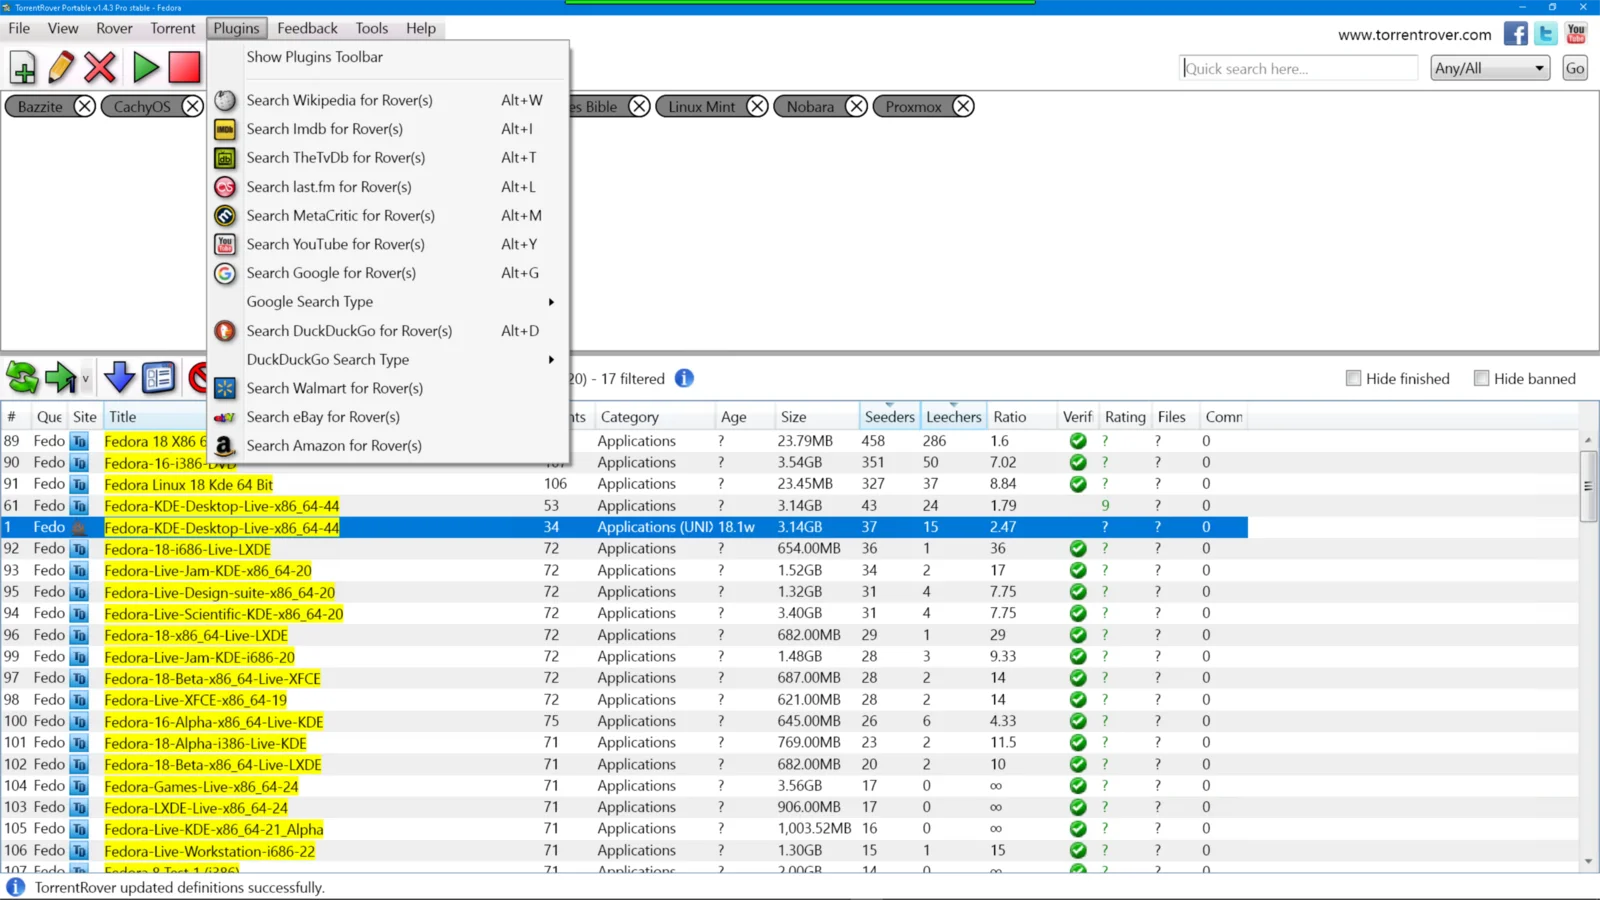Click the scroll-down arrow of results list

click(x=1588, y=861)
